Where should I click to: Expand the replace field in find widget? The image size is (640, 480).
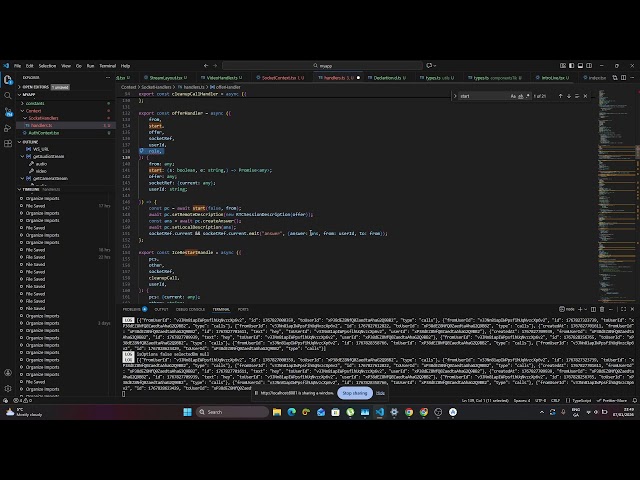[455, 96]
